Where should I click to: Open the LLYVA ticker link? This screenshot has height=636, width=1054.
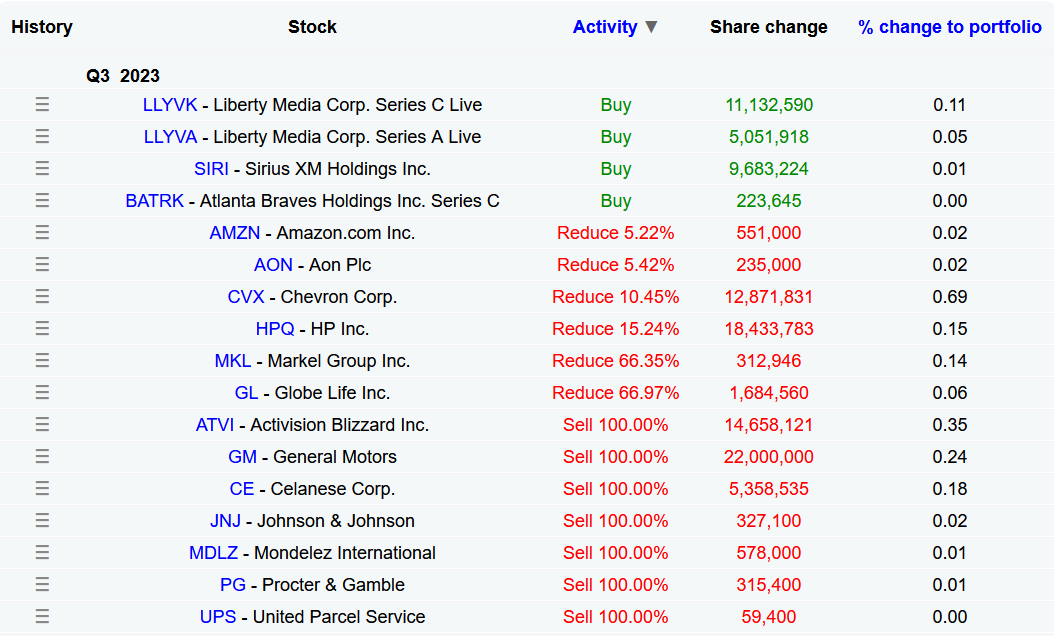coord(171,137)
